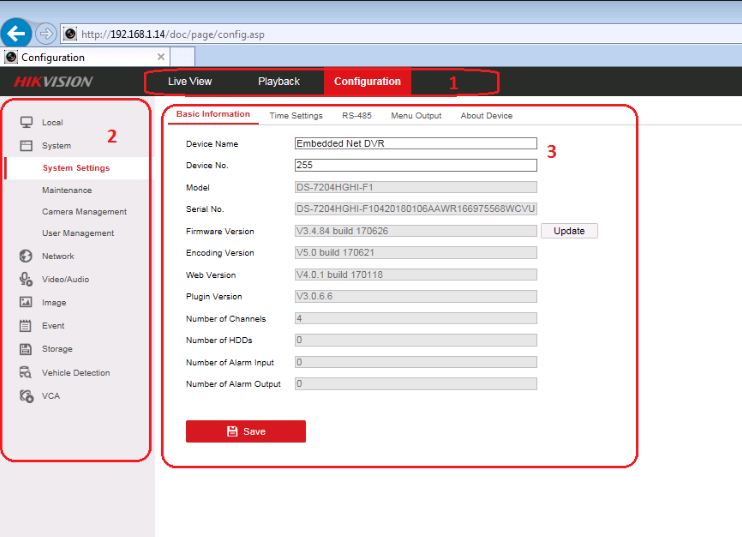Click the Vehicle Detection icon
The width and height of the screenshot is (742, 537).
tap(26, 372)
